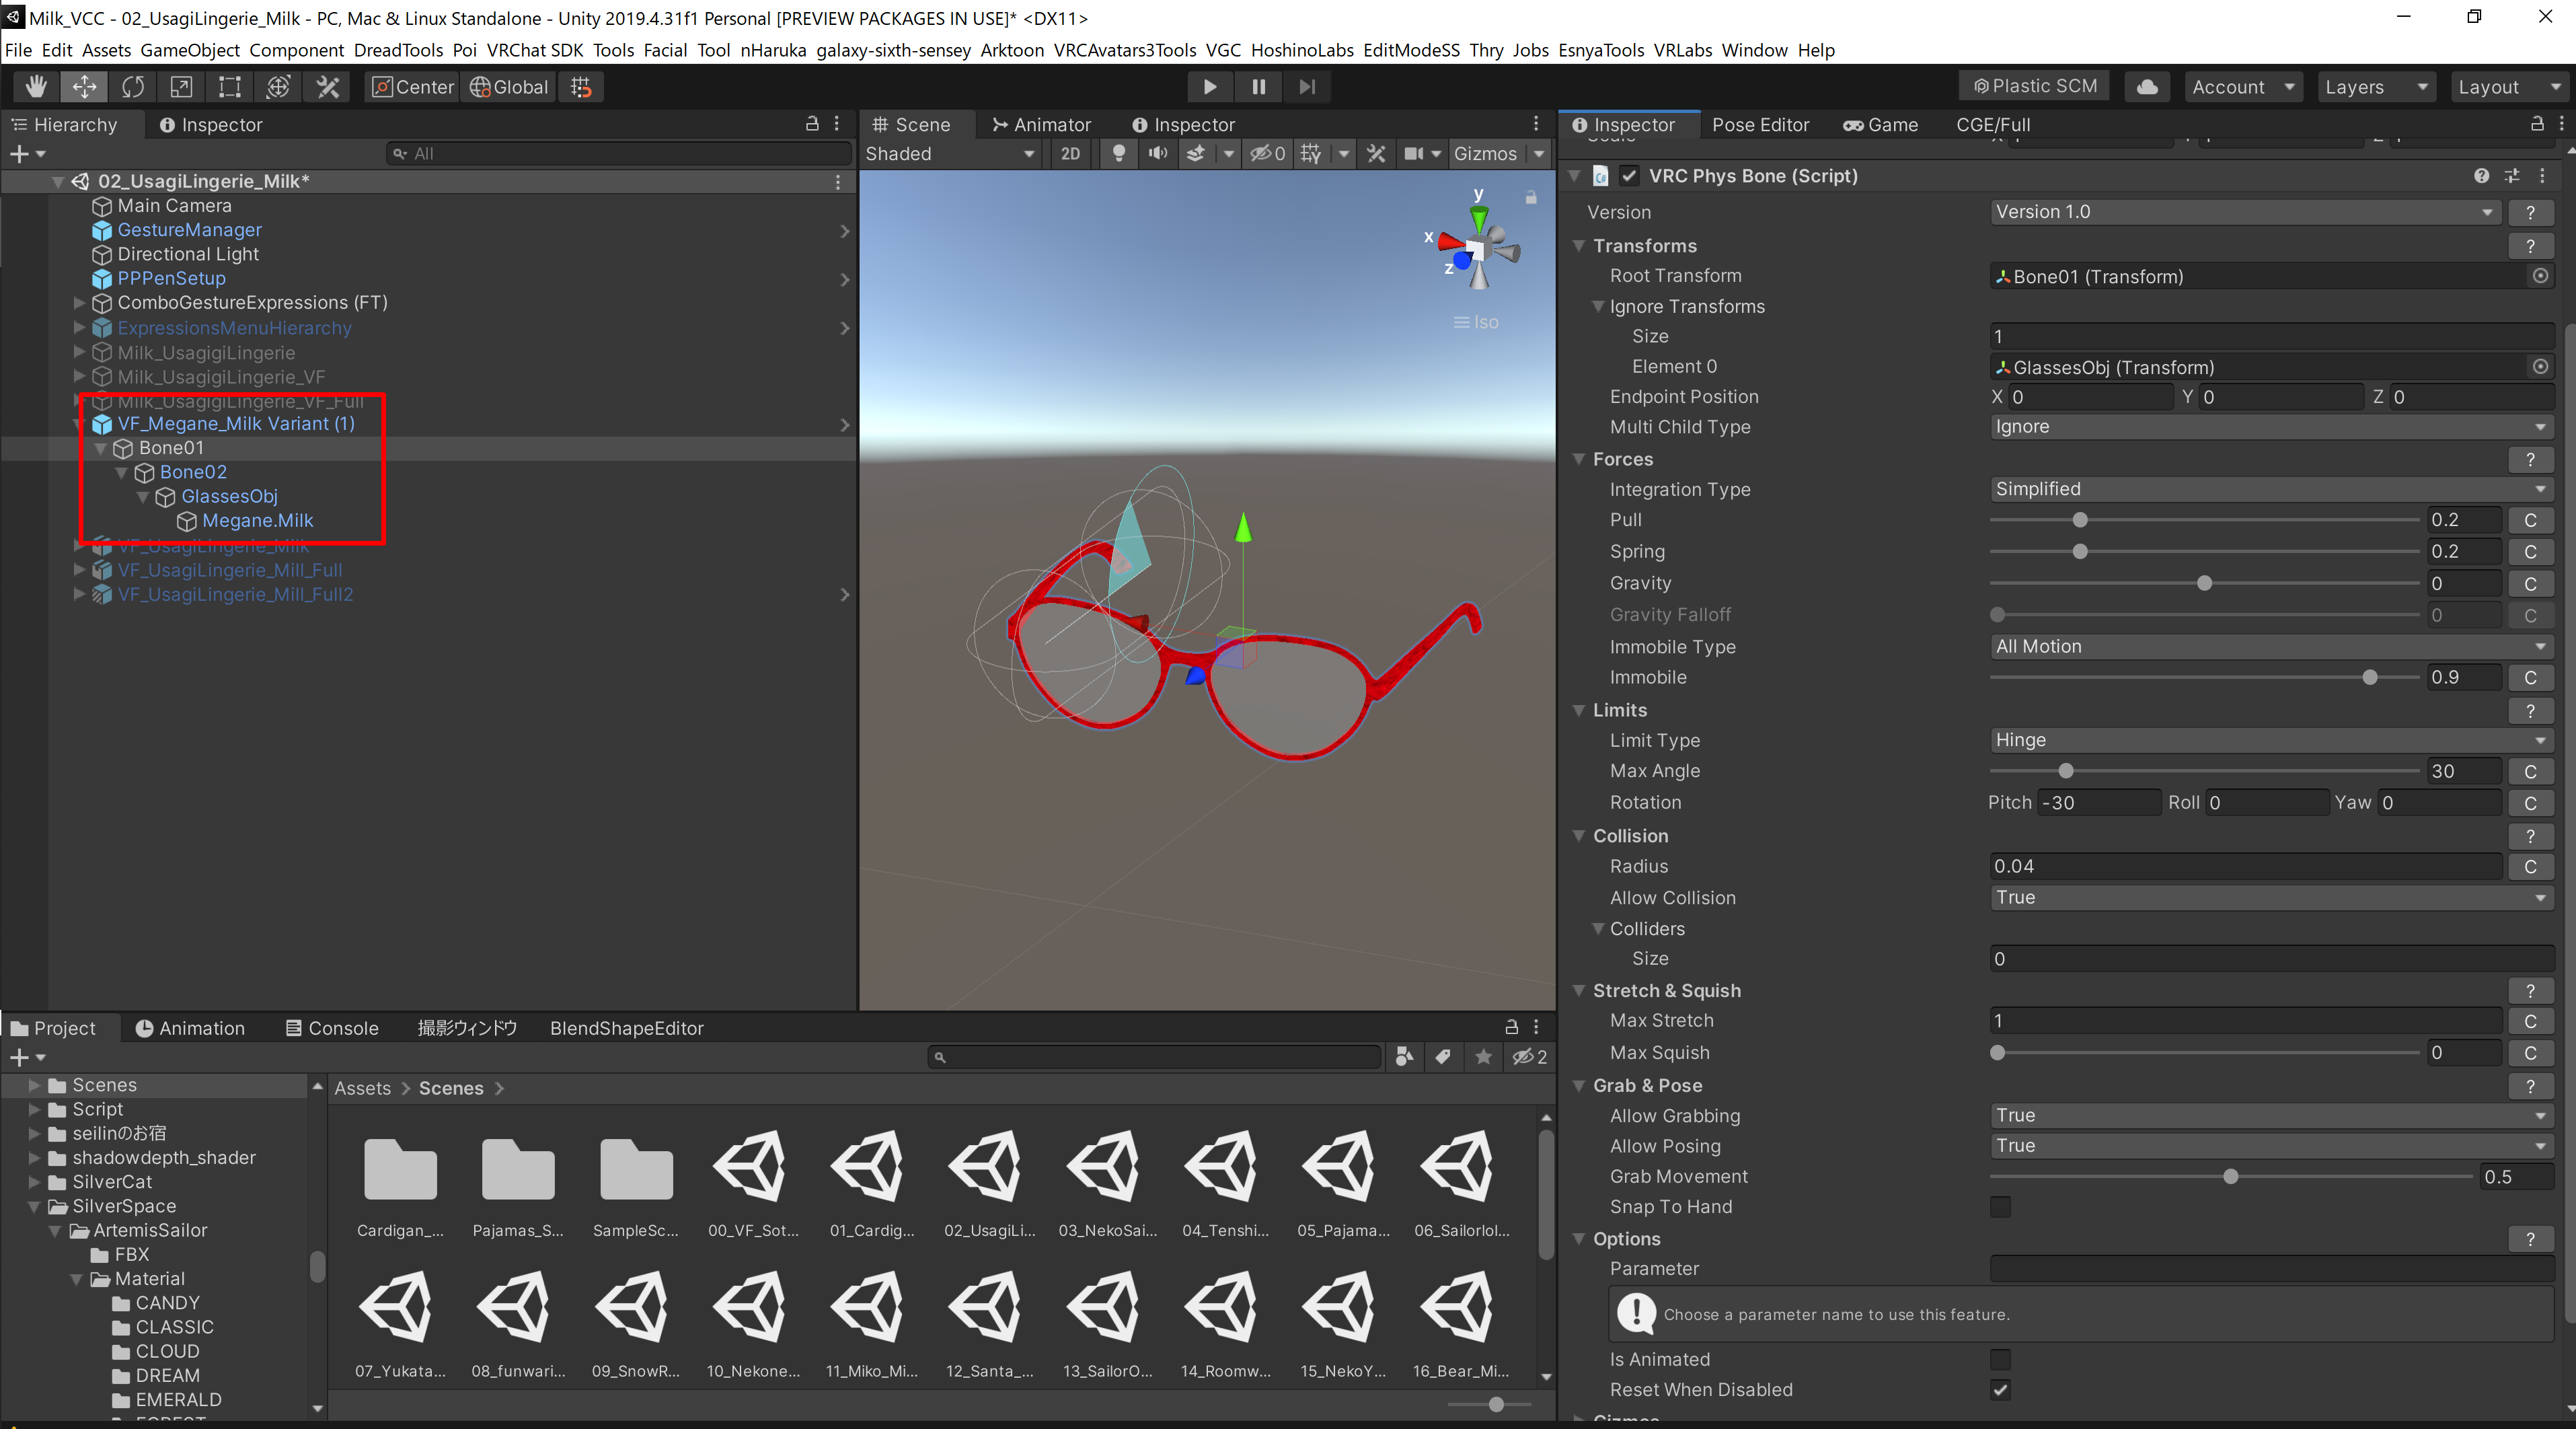Select the Rotate tool

click(x=133, y=87)
